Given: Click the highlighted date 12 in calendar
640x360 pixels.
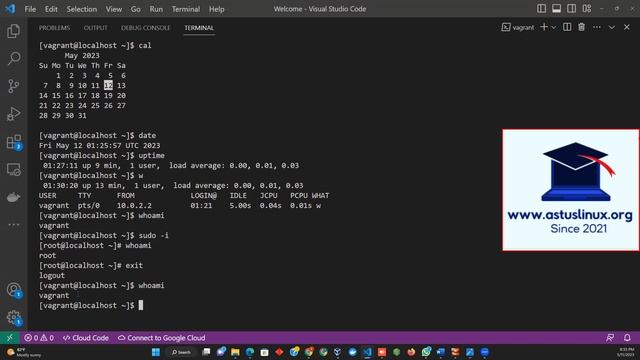Looking at the screenshot, I should click(108, 85).
